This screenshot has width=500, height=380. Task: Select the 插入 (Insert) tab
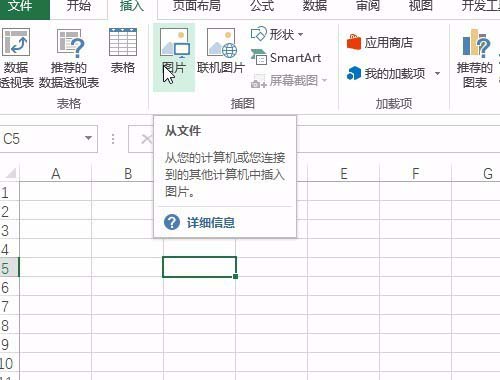132,7
